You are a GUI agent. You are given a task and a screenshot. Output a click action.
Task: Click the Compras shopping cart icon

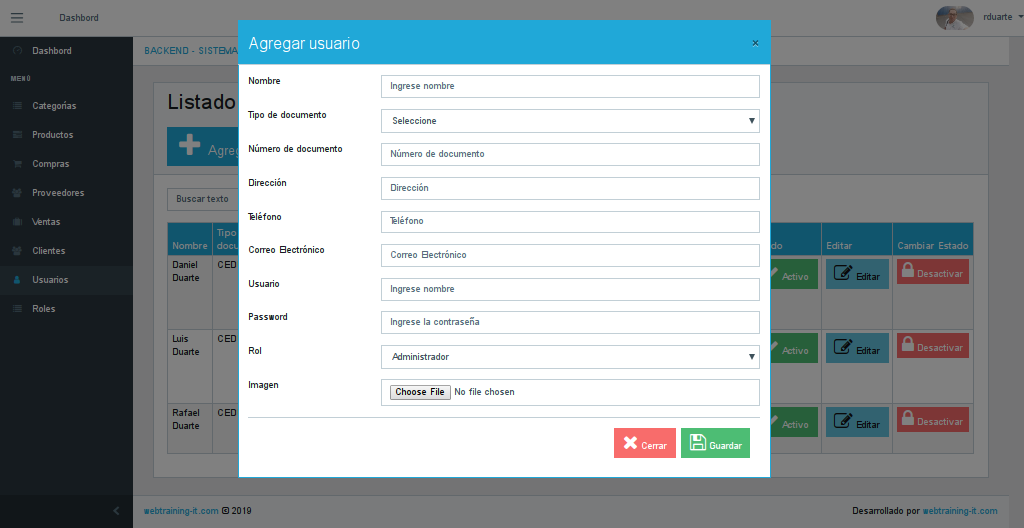[17, 164]
